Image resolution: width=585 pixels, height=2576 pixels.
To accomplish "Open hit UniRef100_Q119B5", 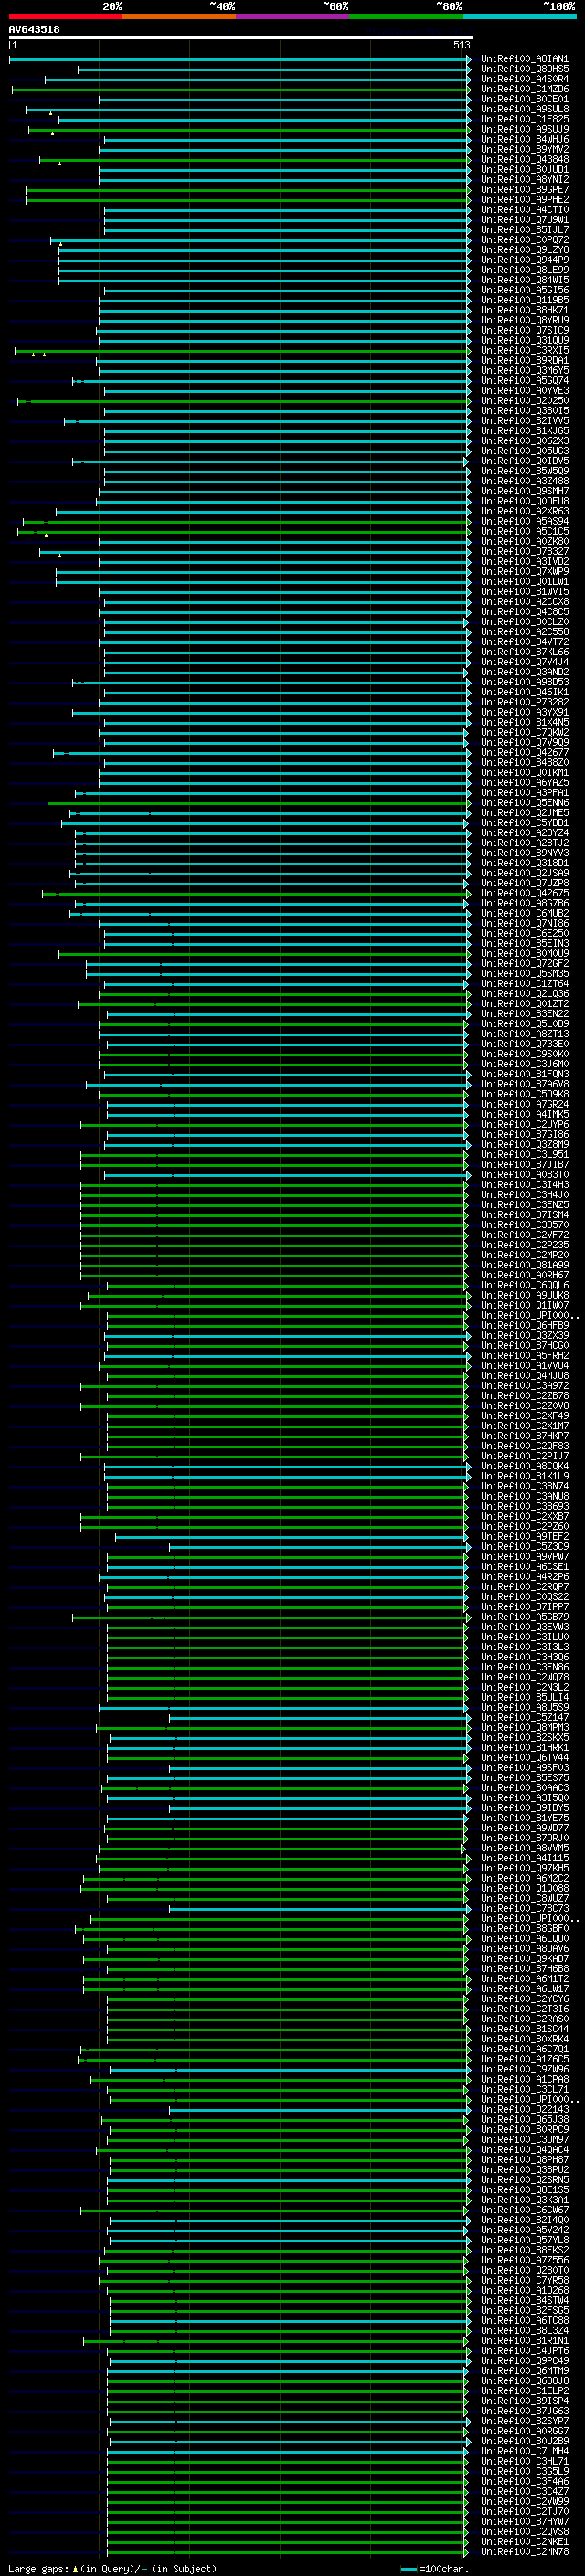I will [x=524, y=300].
